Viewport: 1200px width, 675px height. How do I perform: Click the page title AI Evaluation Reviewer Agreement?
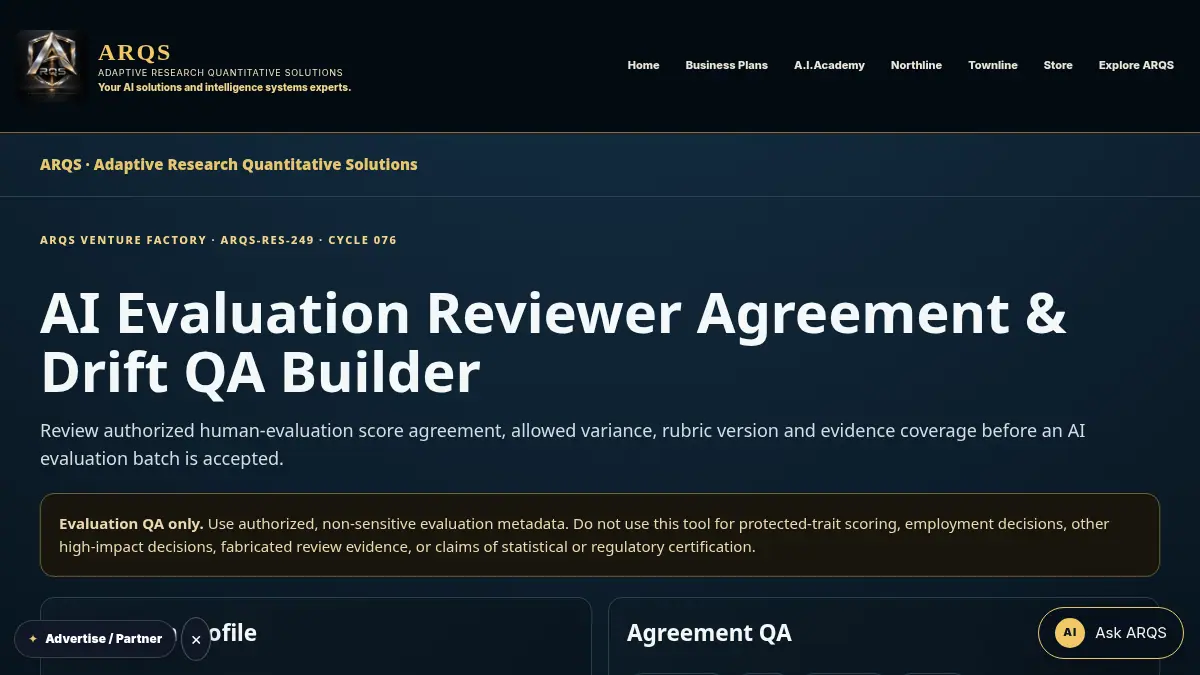coord(553,342)
